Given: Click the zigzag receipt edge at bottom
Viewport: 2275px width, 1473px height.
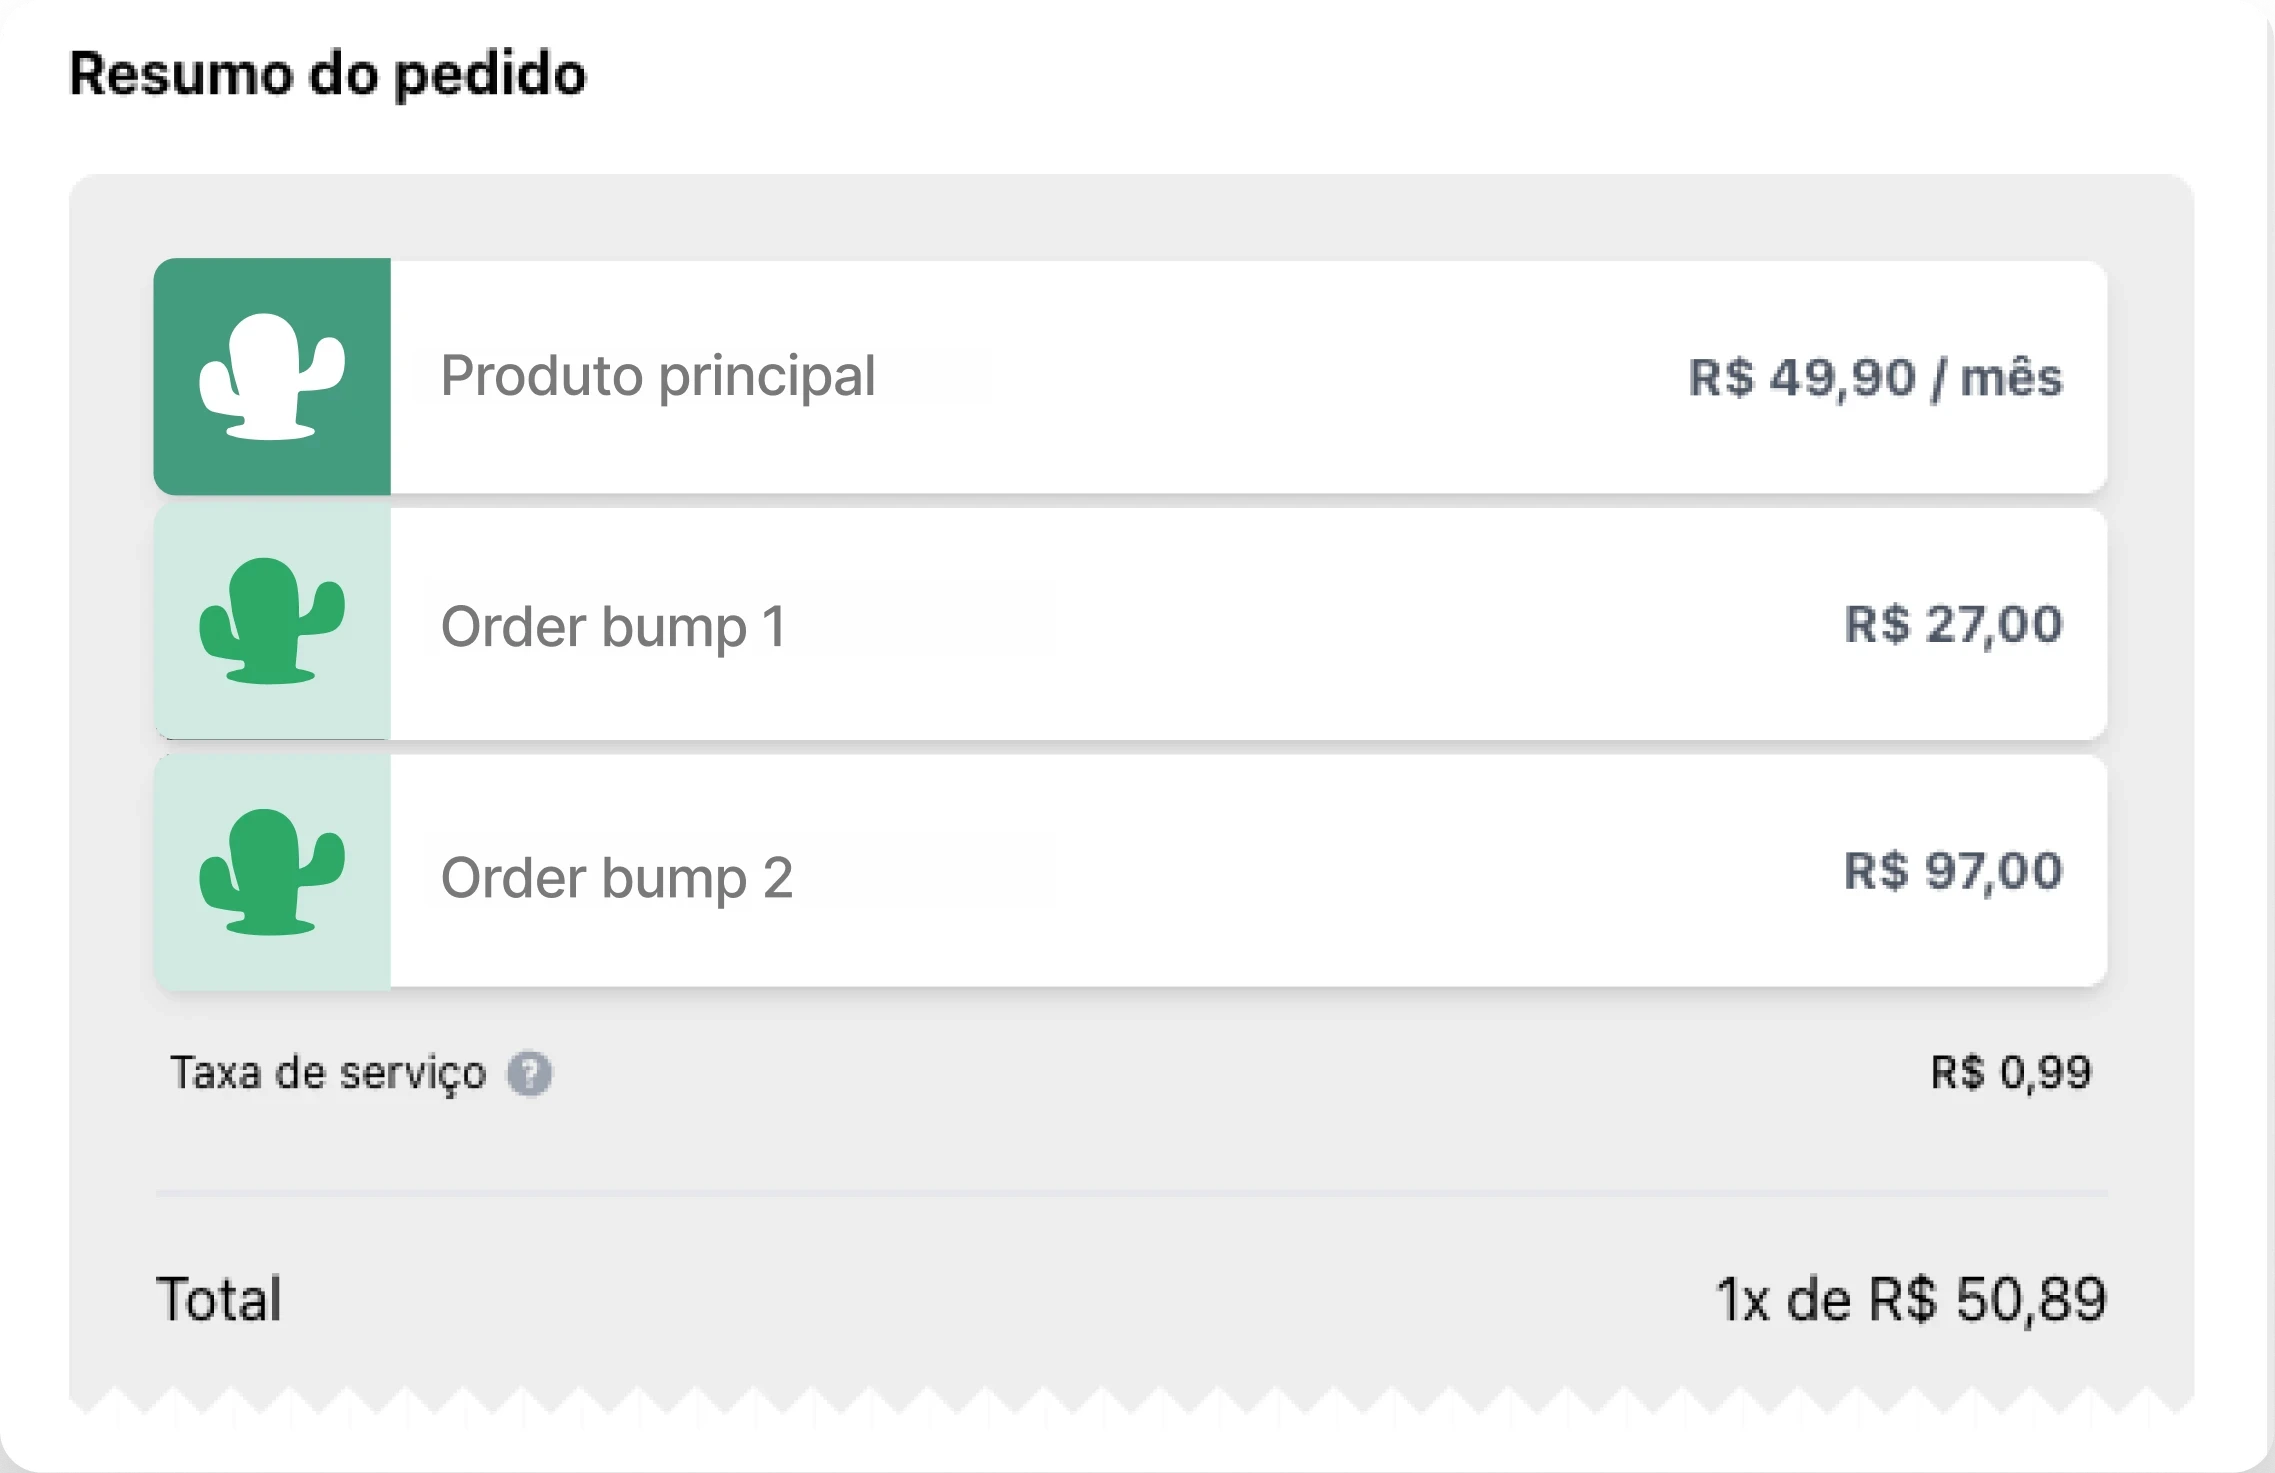Looking at the screenshot, I should (x=1130, y=1400).
